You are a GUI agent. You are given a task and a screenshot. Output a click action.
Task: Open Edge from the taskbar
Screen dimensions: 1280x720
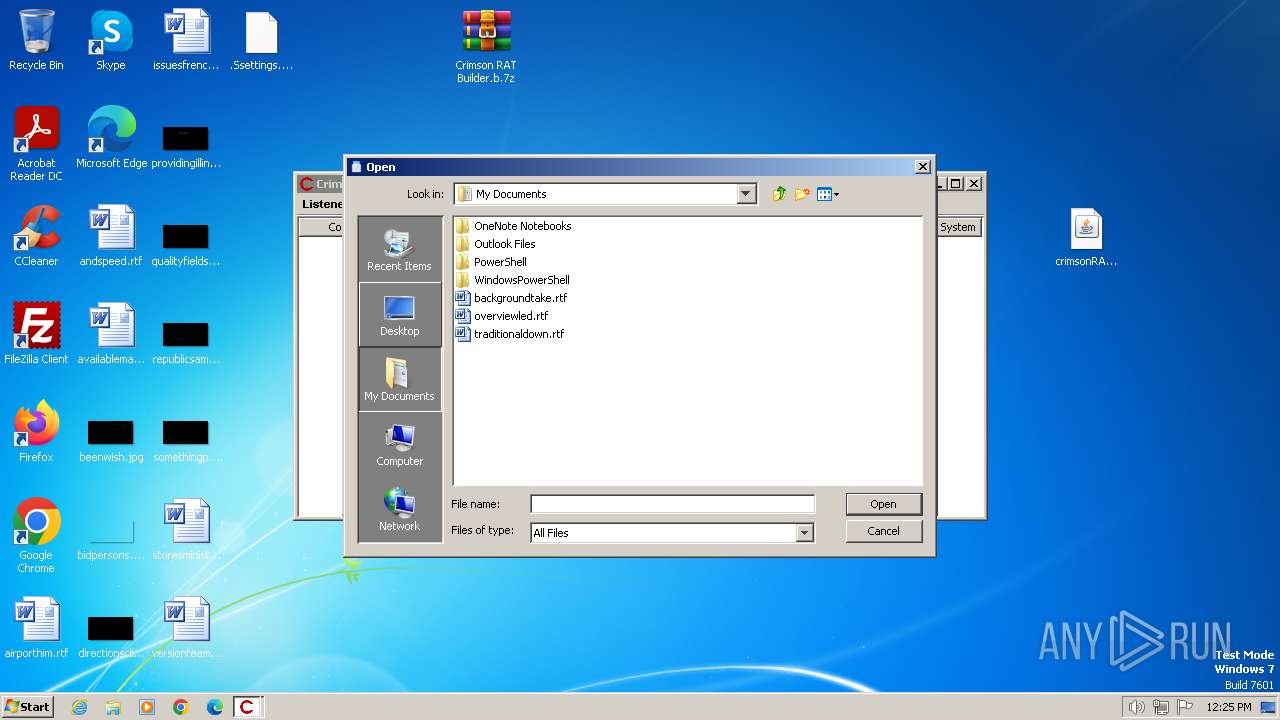pyautogui.click(x=215, y=707)
